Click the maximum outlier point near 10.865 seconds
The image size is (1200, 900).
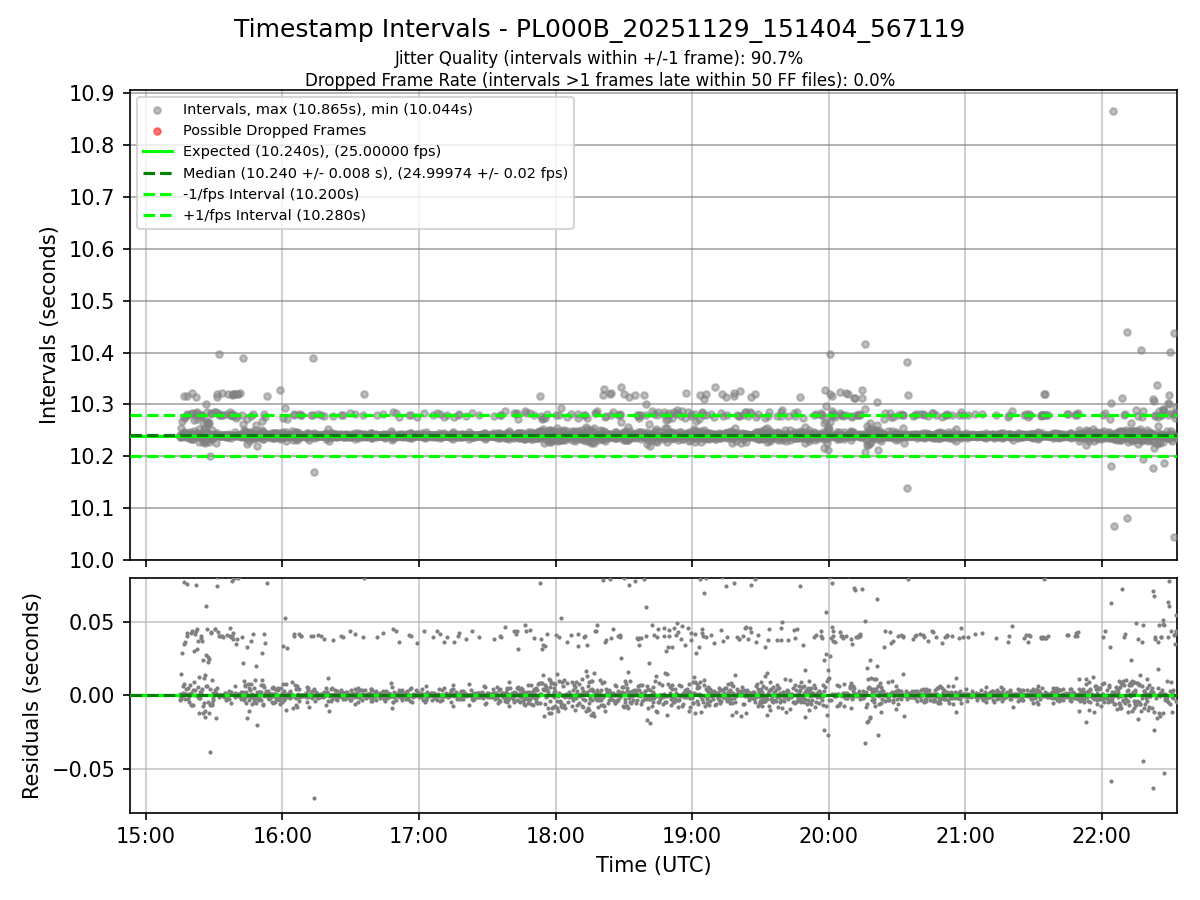click(1113, 111)
